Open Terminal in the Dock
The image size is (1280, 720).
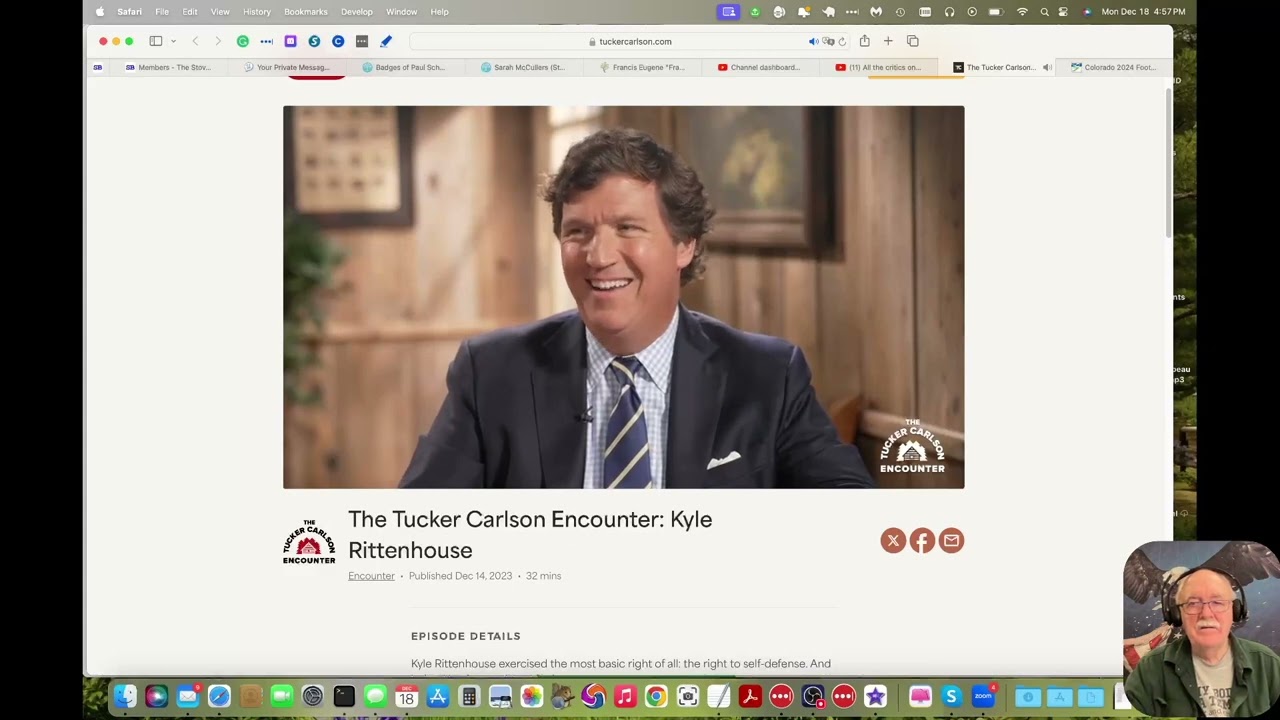tap(344, 697)
